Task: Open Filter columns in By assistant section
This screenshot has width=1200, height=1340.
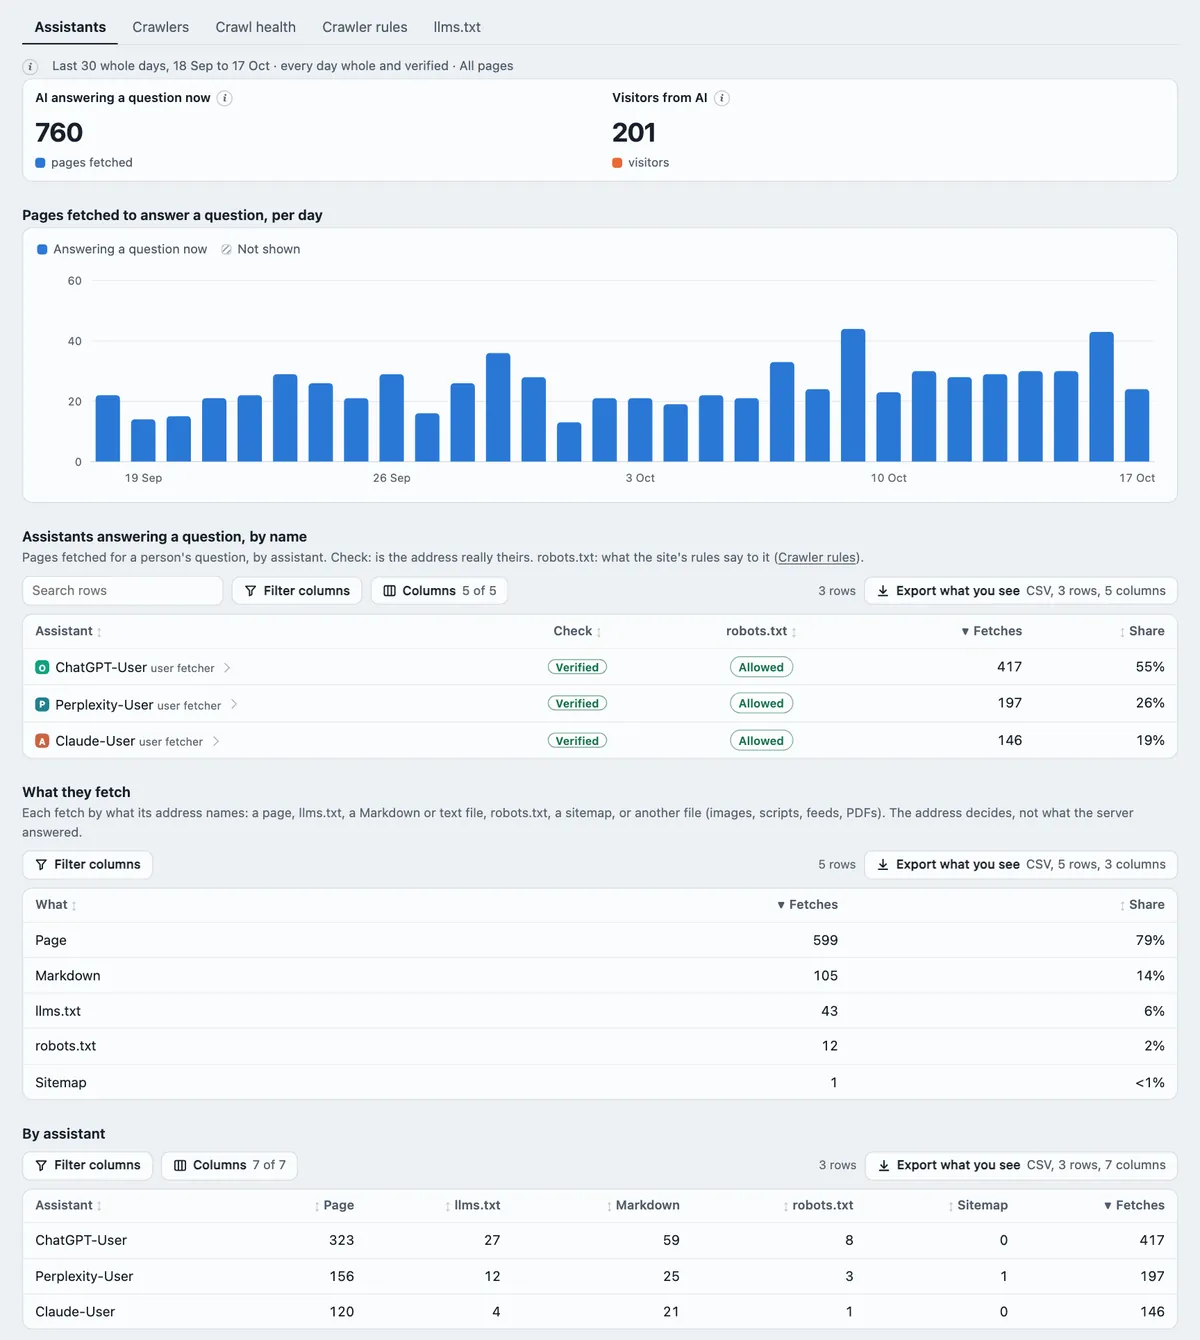Action: point(88,1165)
